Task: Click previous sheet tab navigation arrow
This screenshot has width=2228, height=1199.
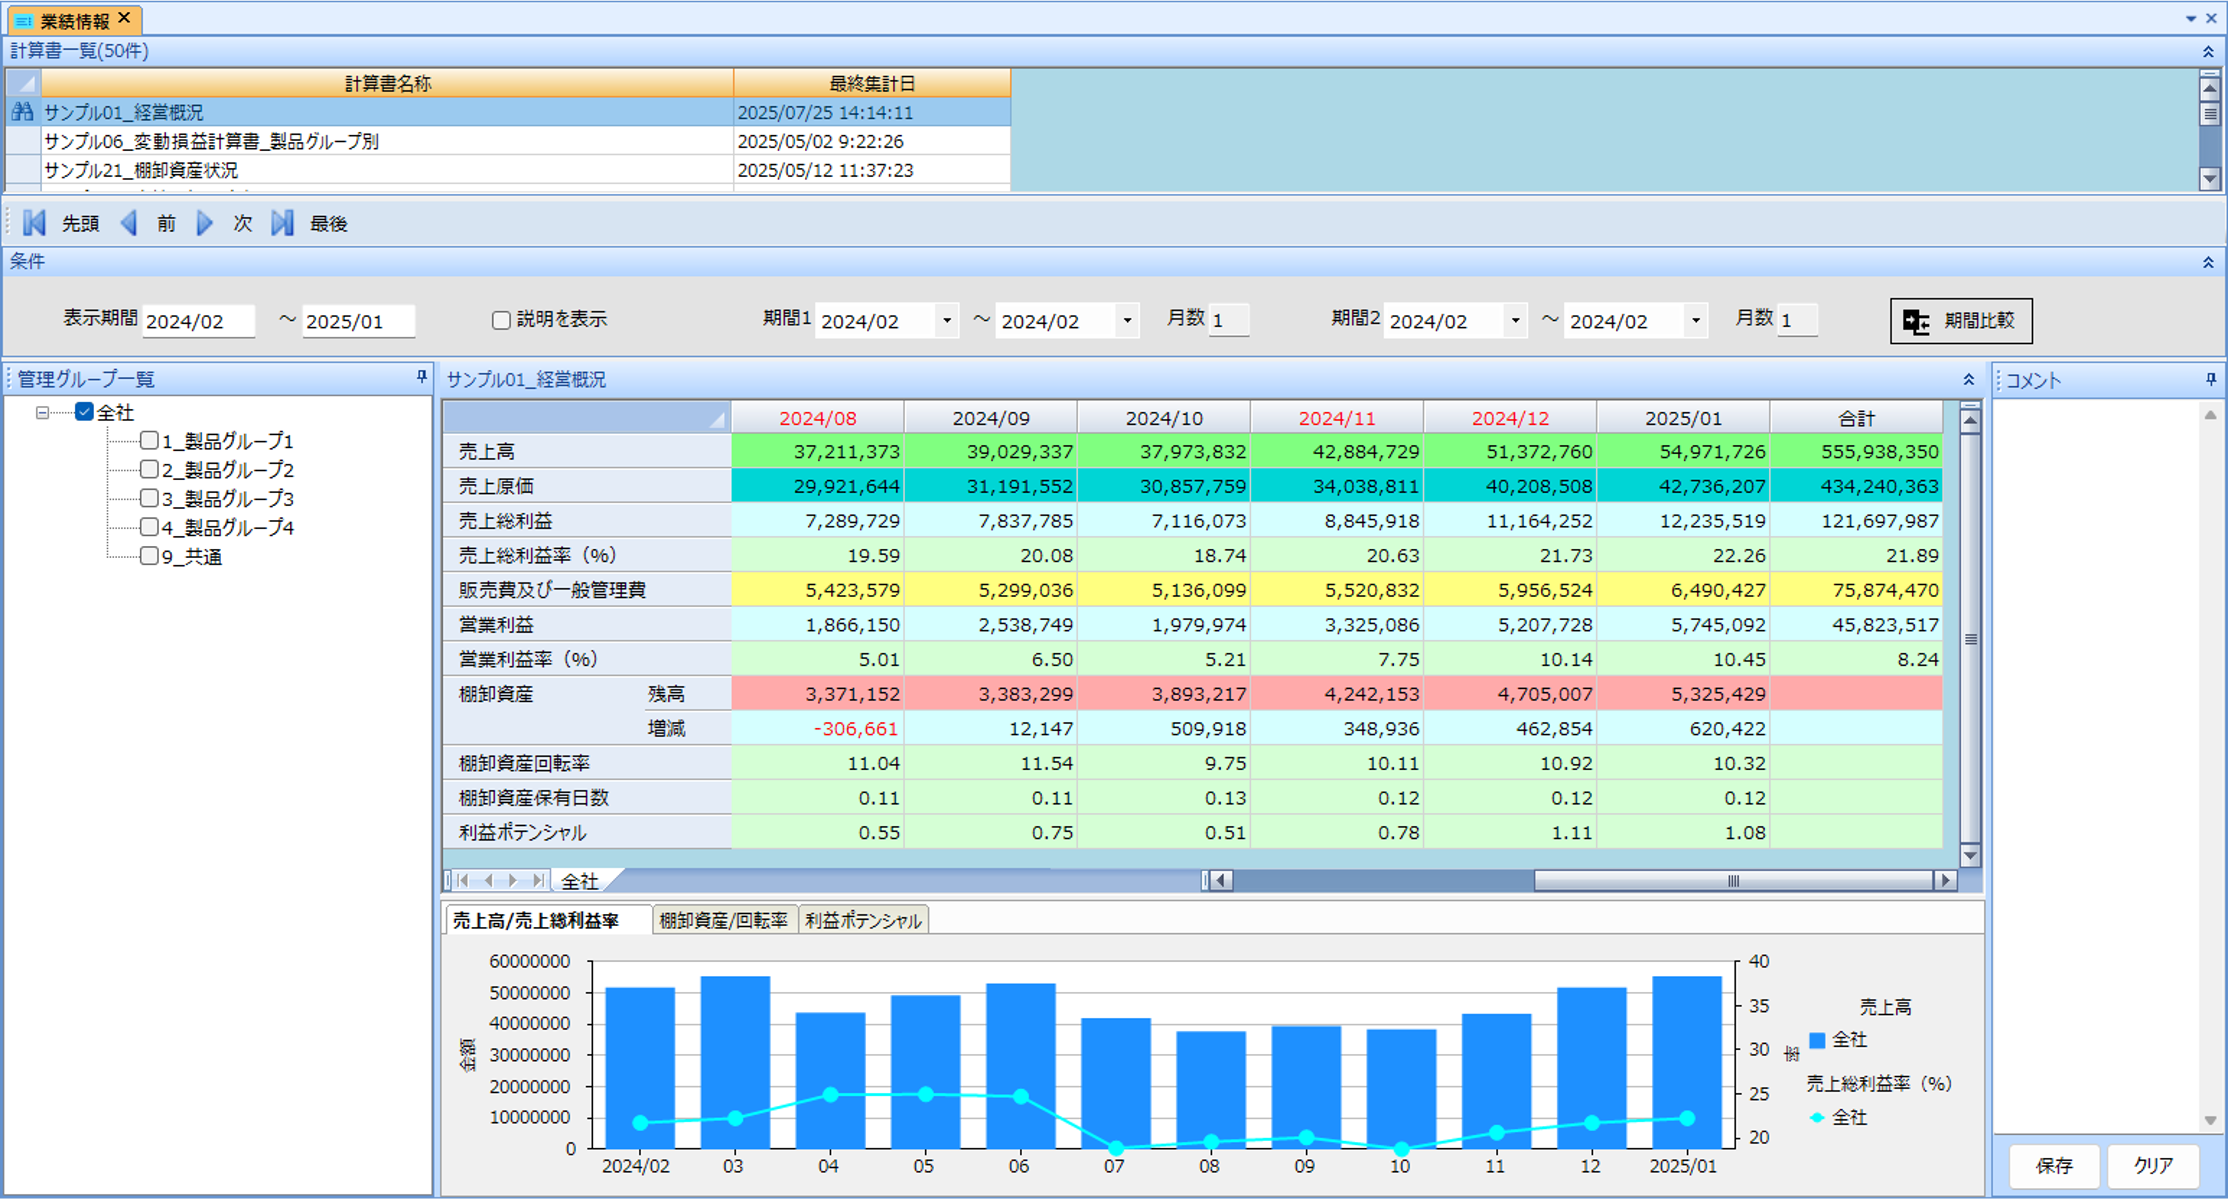Action: pos(488,880)
